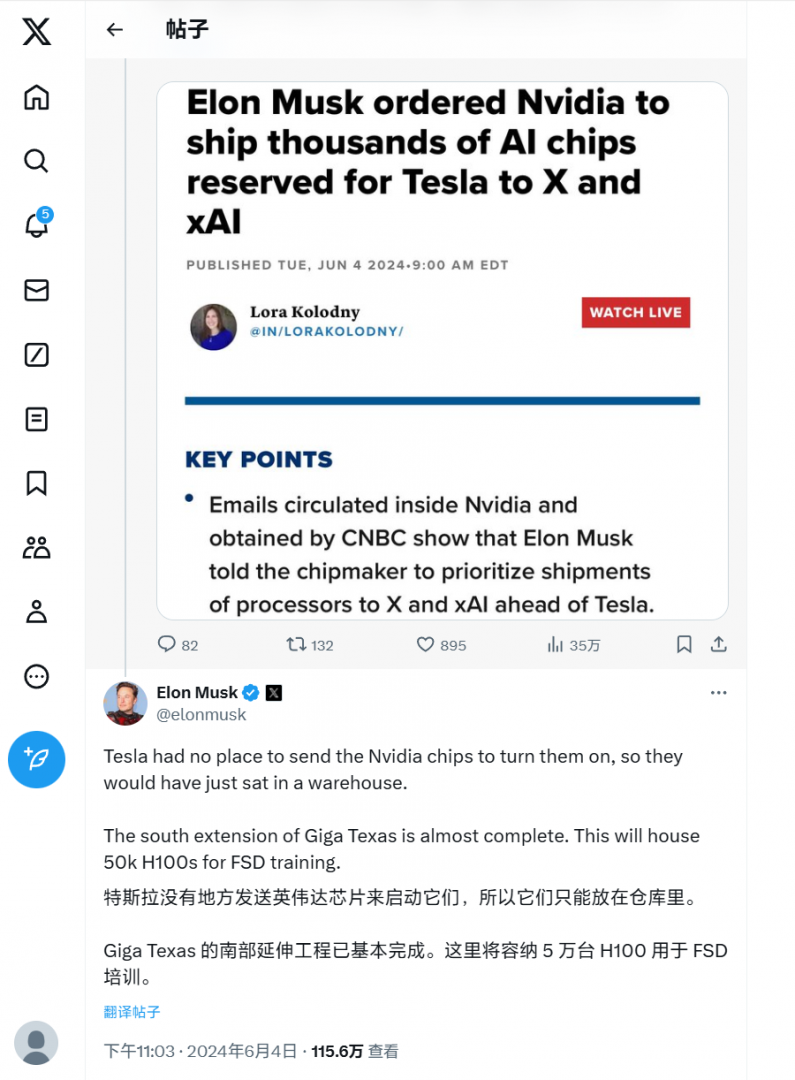Like the quoted post with 895 likes
The height and width of the screenshot is (1080, 795).
(425, 645)
